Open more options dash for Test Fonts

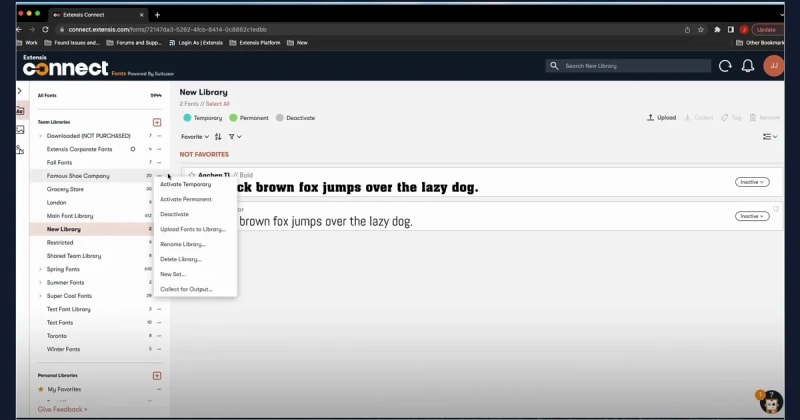[159, 323]
